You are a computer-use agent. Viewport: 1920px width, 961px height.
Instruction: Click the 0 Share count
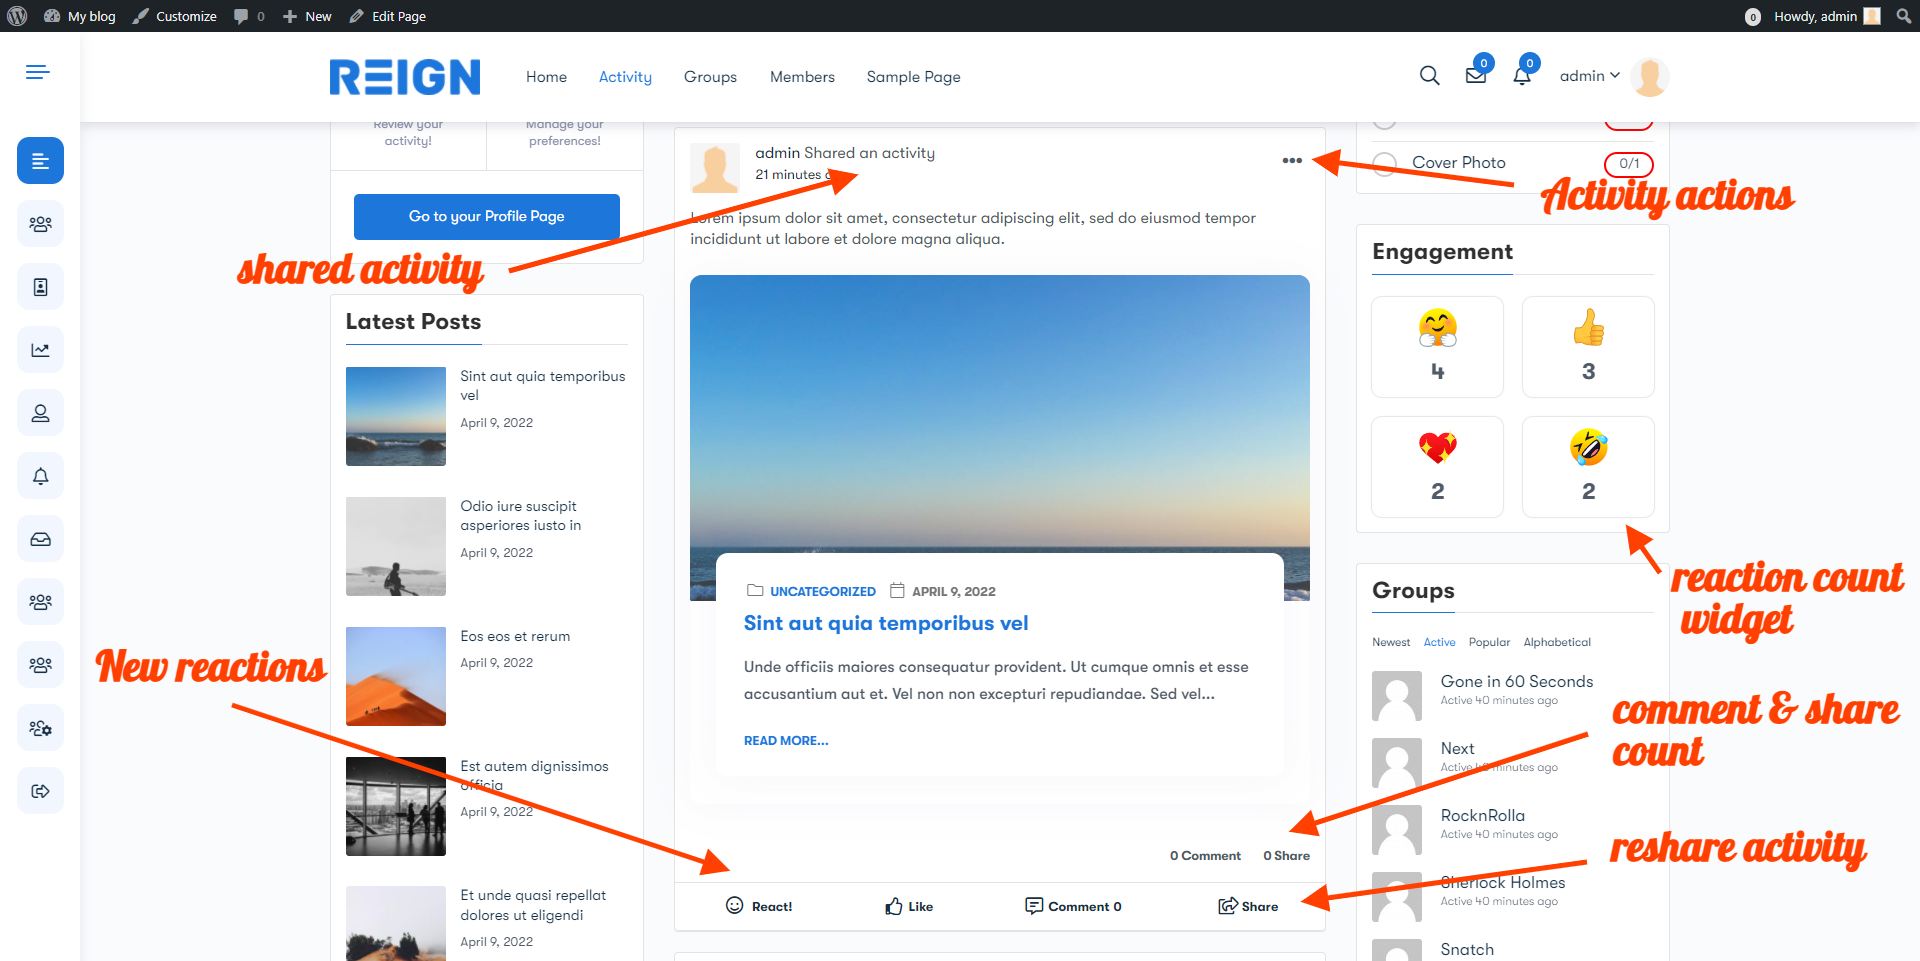click(x=1286, y=856)
